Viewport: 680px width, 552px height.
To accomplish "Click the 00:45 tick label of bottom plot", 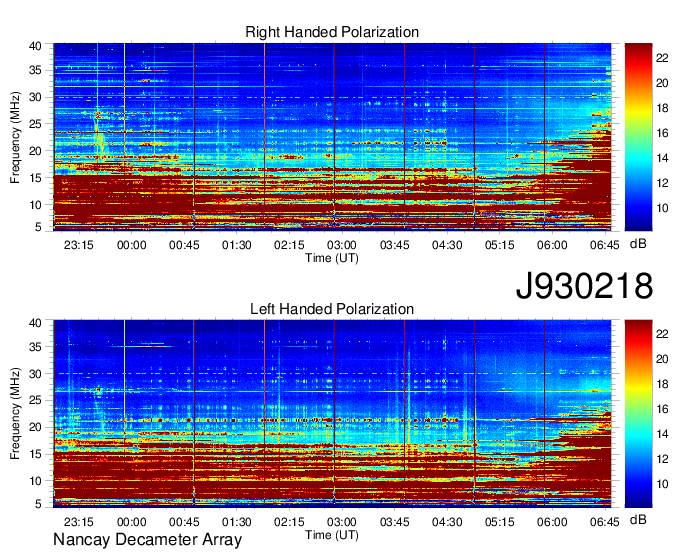I will 184,522.
